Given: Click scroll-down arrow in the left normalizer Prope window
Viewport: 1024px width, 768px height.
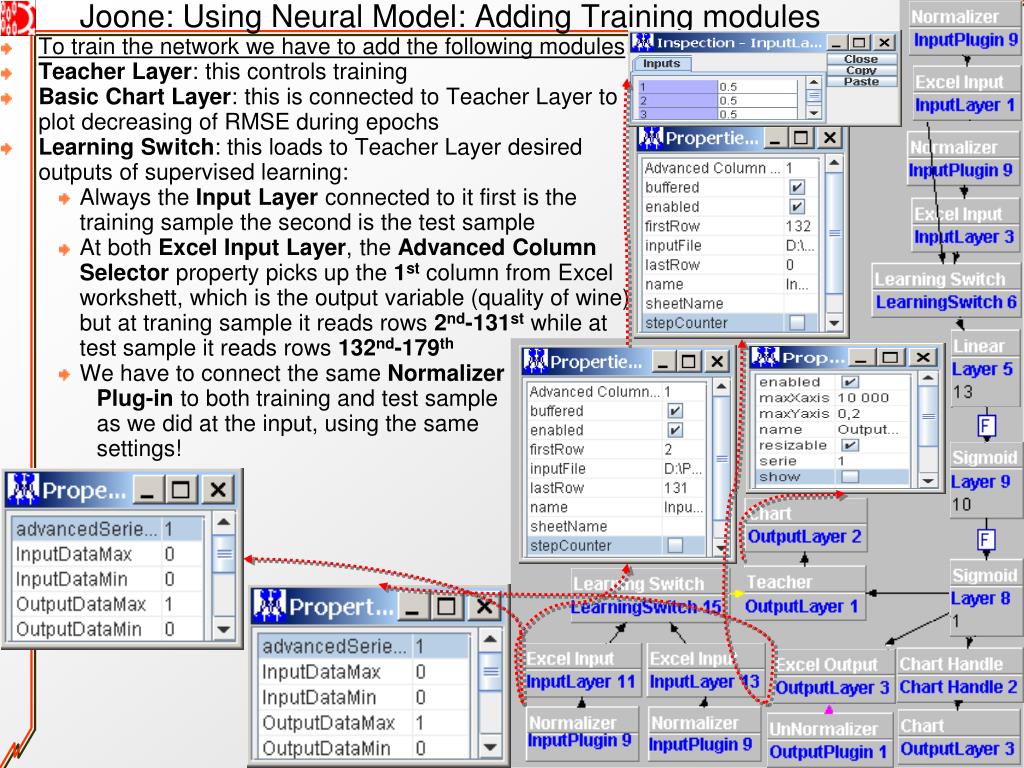Looking at the screenshot, I should [223, 630].
